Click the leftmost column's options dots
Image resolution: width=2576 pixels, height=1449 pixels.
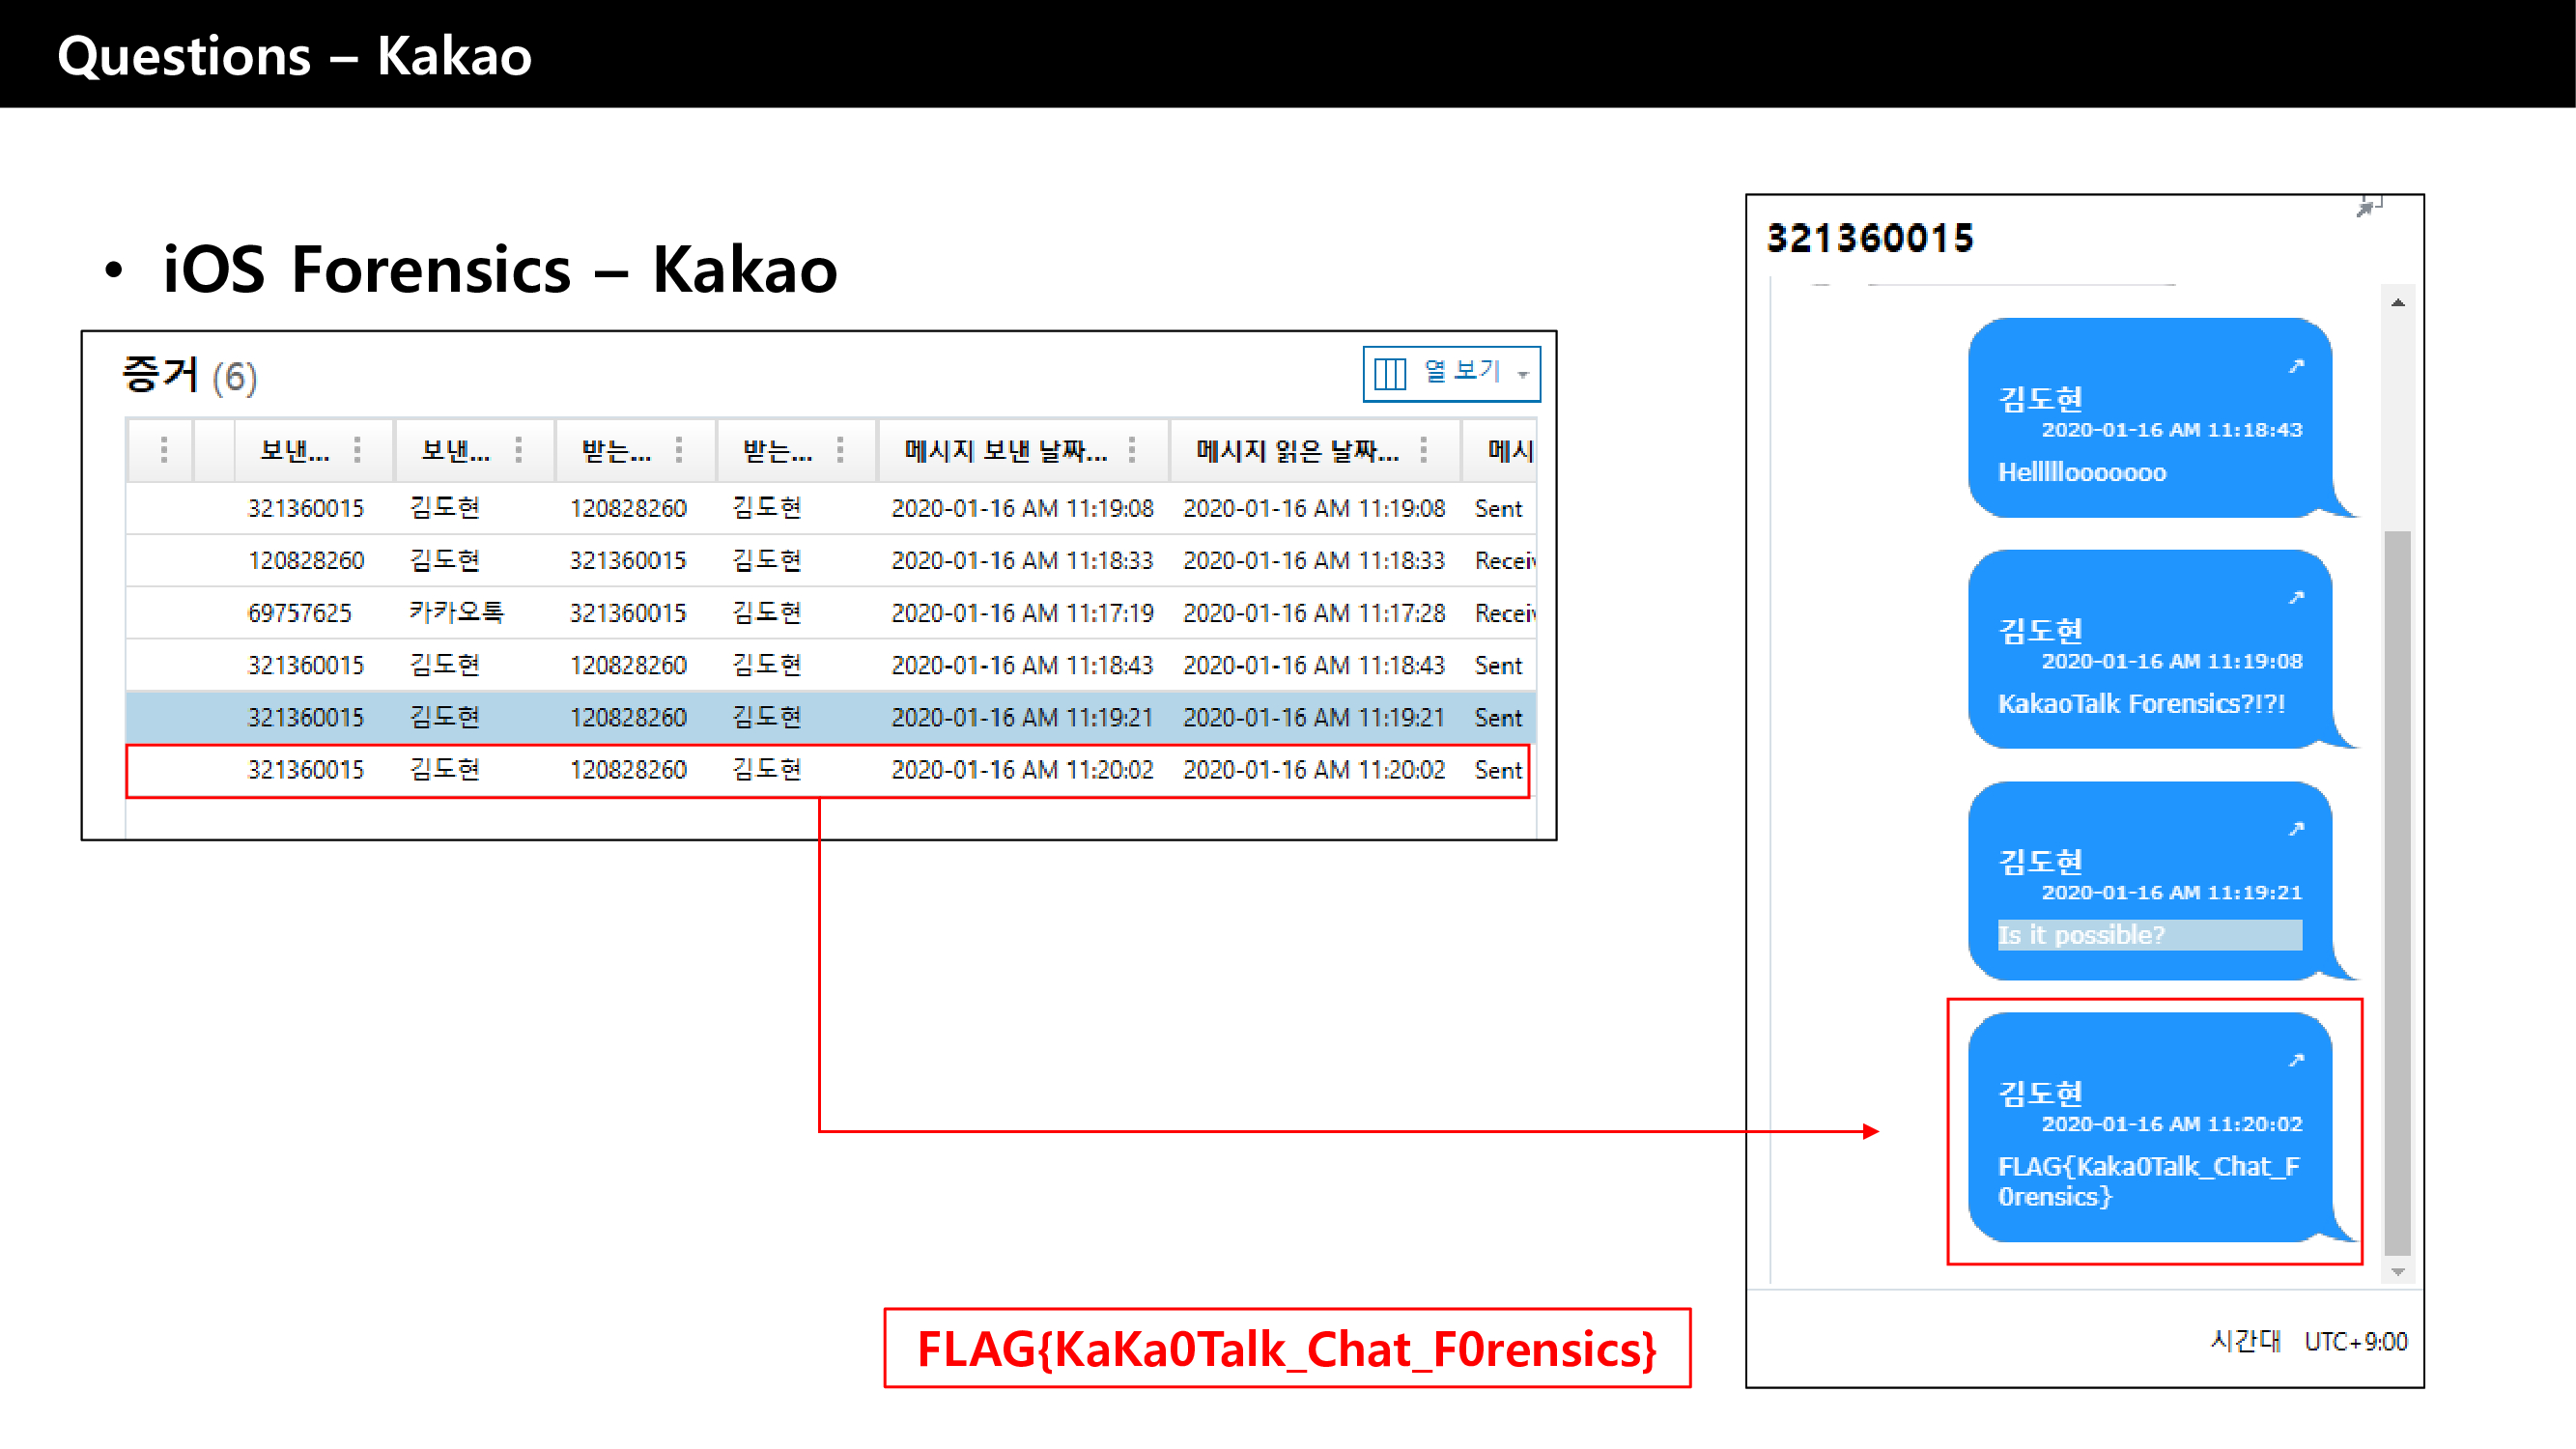pyautogui.click(x=164, y=450)
